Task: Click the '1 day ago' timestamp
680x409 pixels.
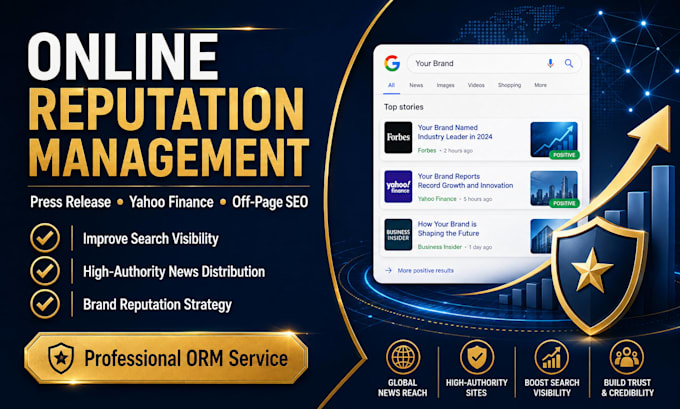Action: [x=480, y=247]
